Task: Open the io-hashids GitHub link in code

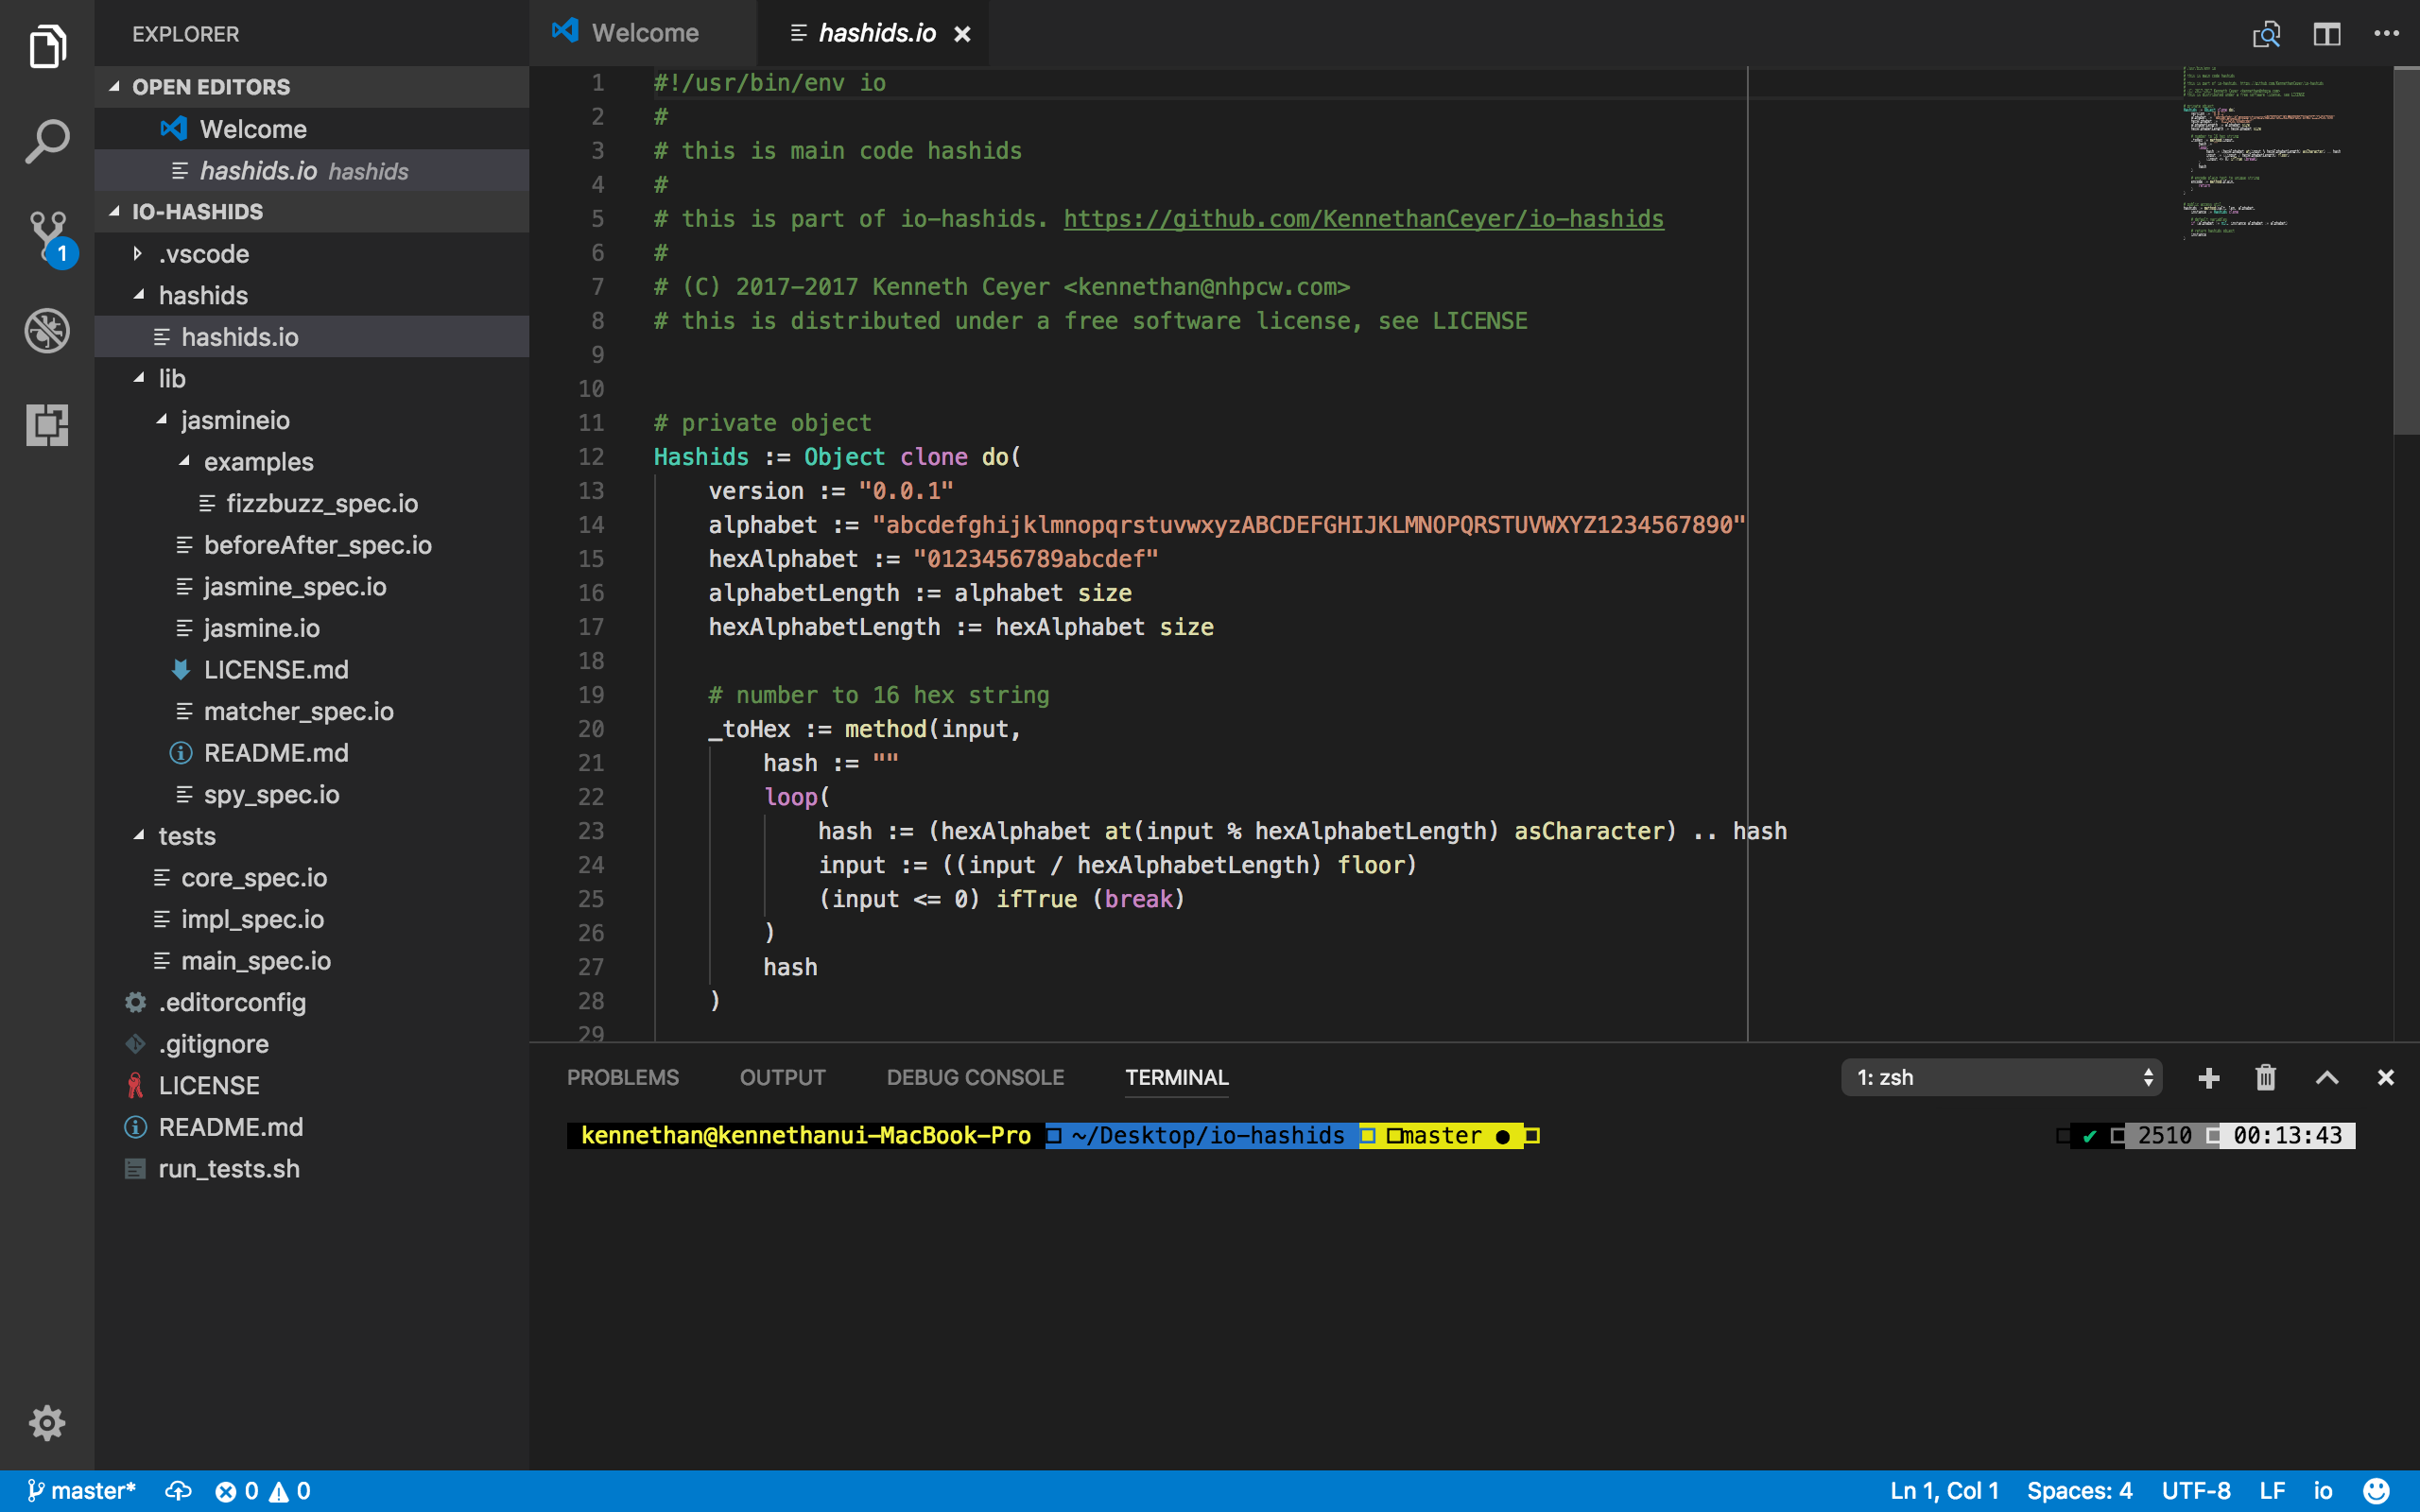Action: (x=1363, y=218)
